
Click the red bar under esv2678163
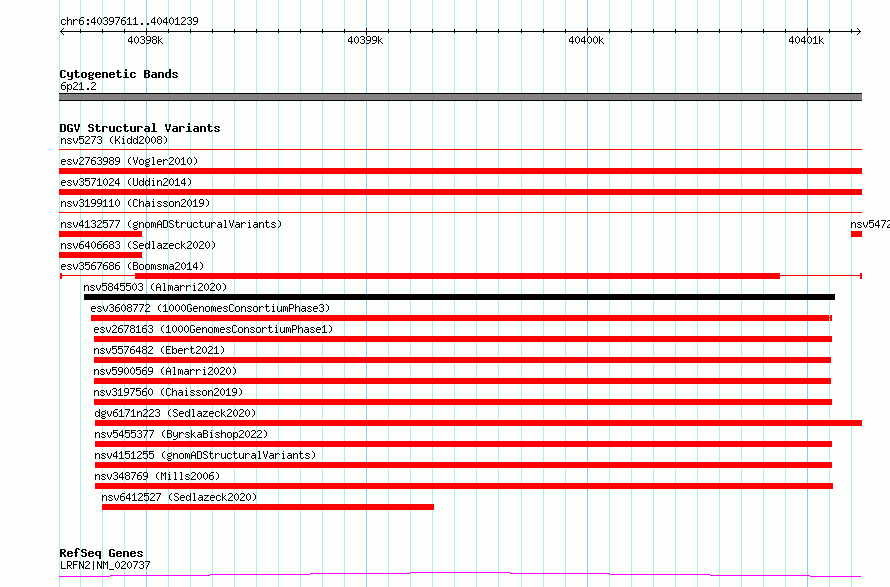coord(463,339)
